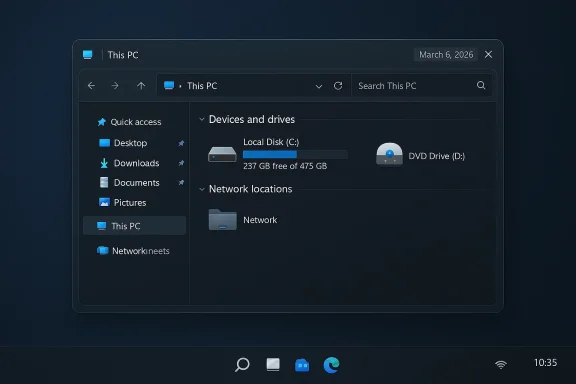Click the sidebar Network icon
The width and height of the screenshot is (576, 384).
tap(102, 251)
